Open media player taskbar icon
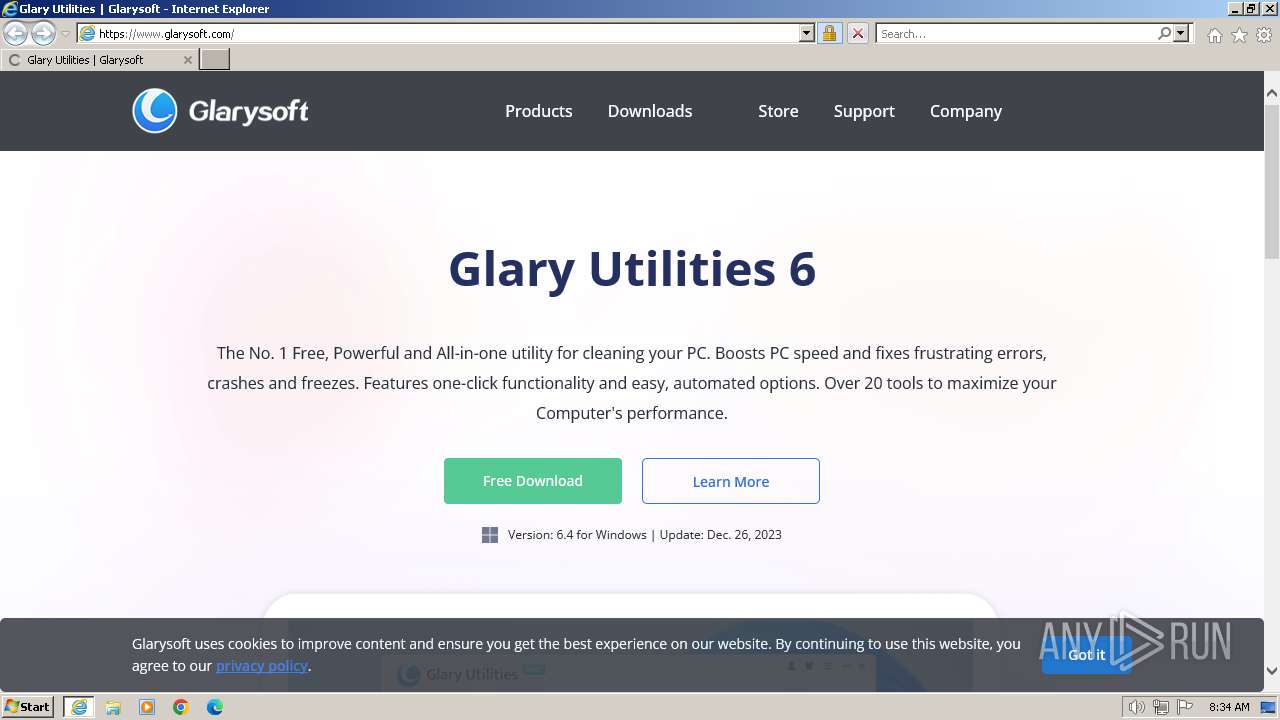The width and height of the screenshot is (1280, 720). click(147, 707)
